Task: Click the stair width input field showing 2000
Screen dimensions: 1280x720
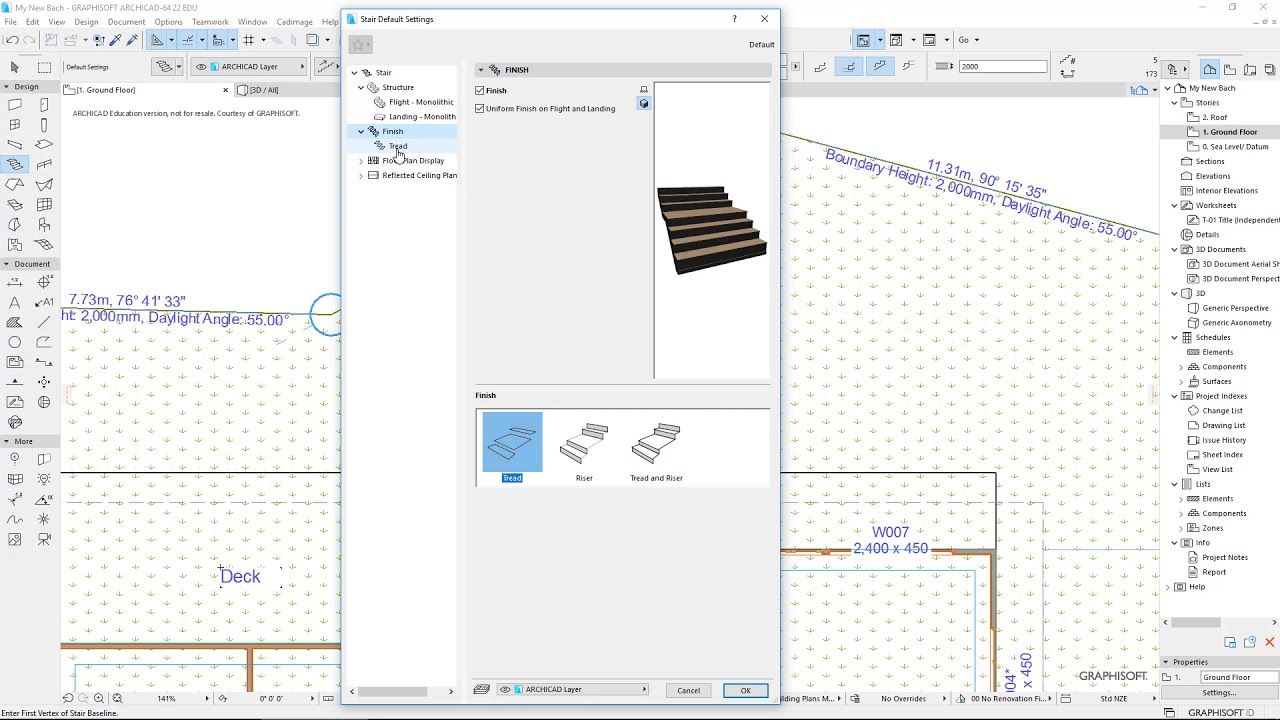Action: pyautogui.click(x=1002, y=67)
